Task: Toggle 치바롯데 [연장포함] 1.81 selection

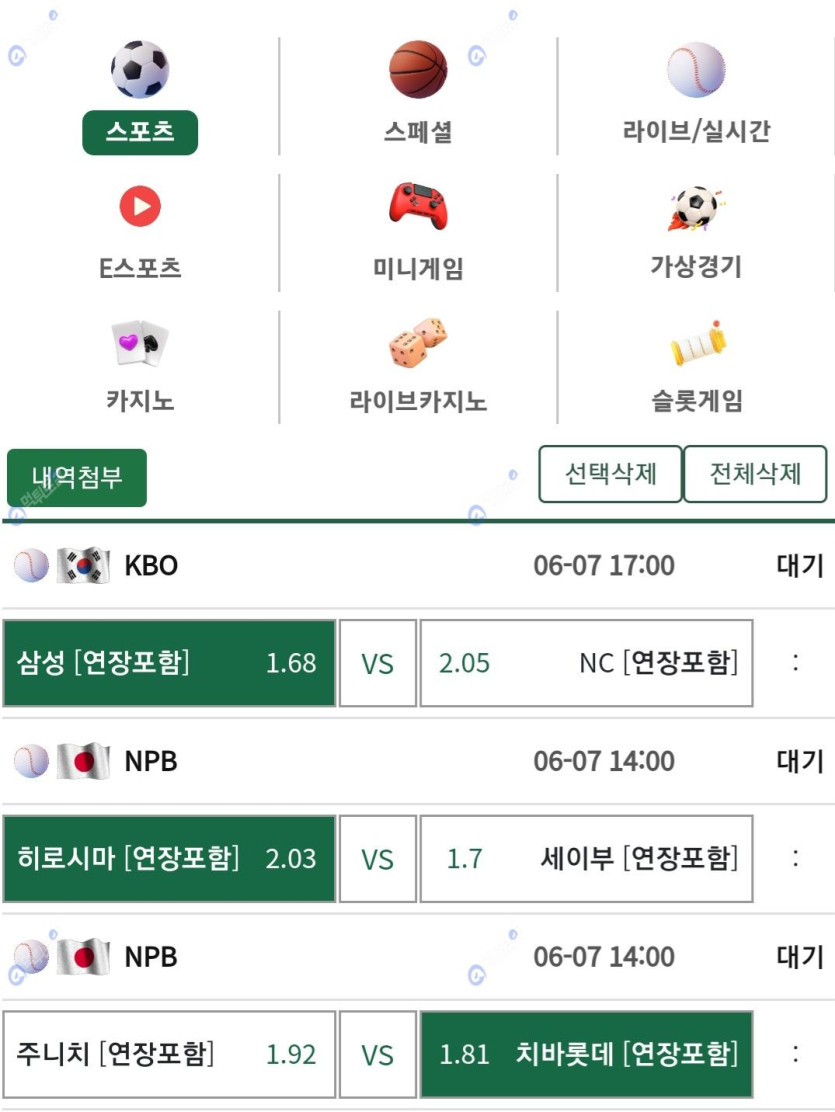Action: (586, 1055)
